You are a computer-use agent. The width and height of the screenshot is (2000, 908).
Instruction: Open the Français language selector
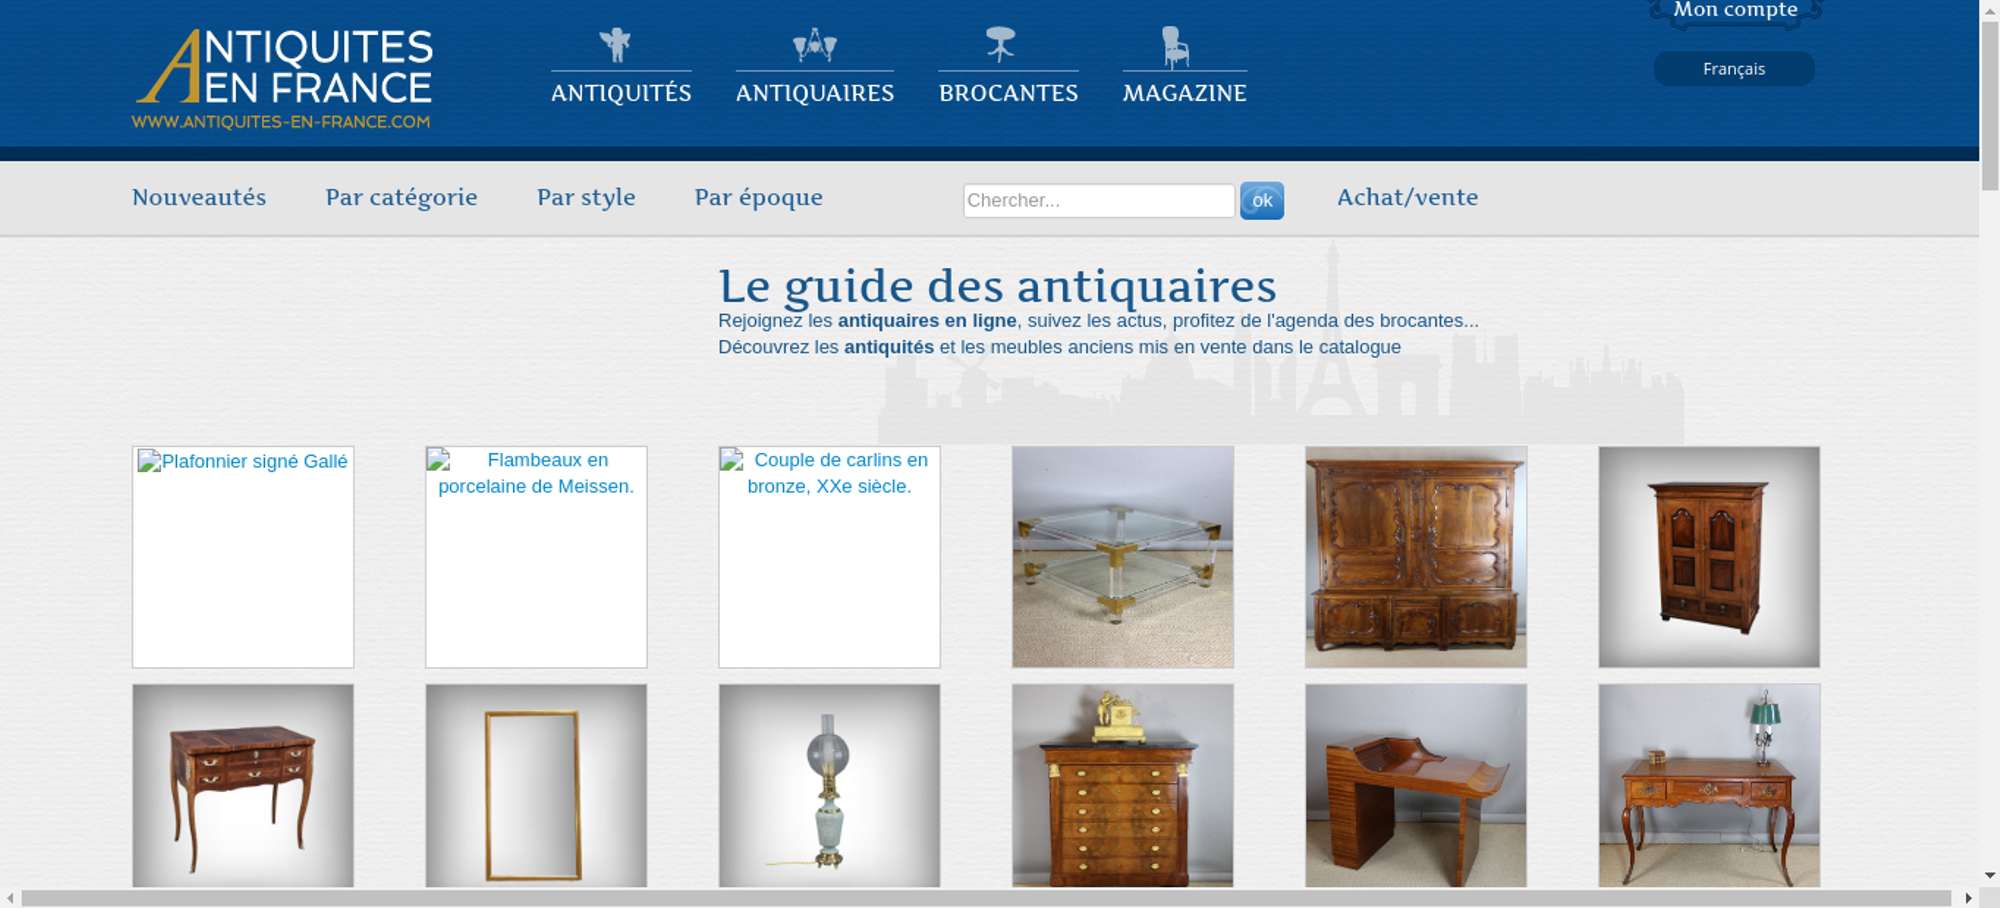(x=1733, y=69)
